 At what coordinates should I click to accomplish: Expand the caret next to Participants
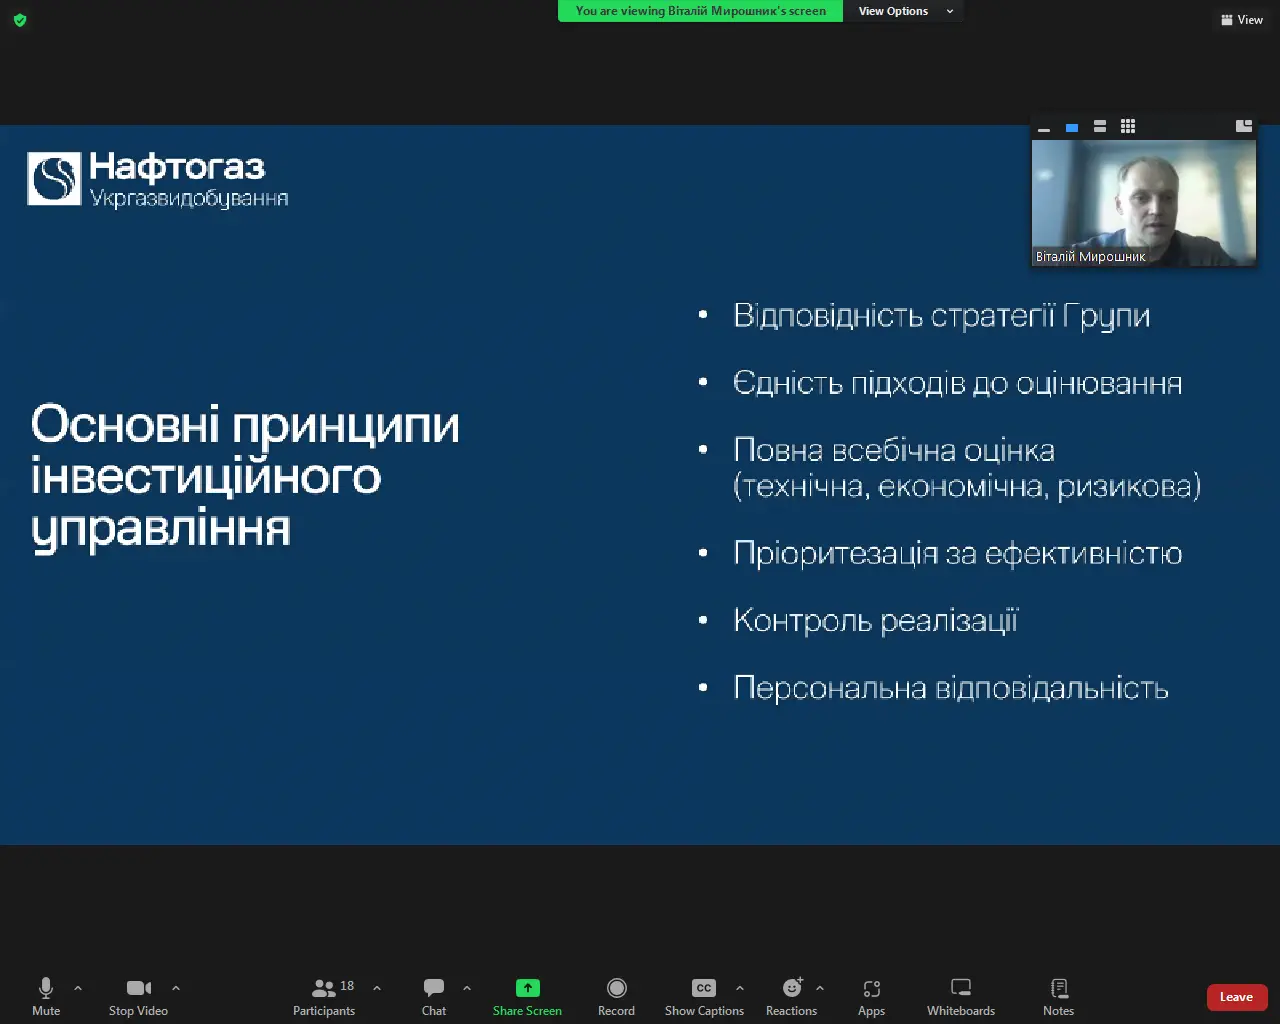tap(377, 988)
